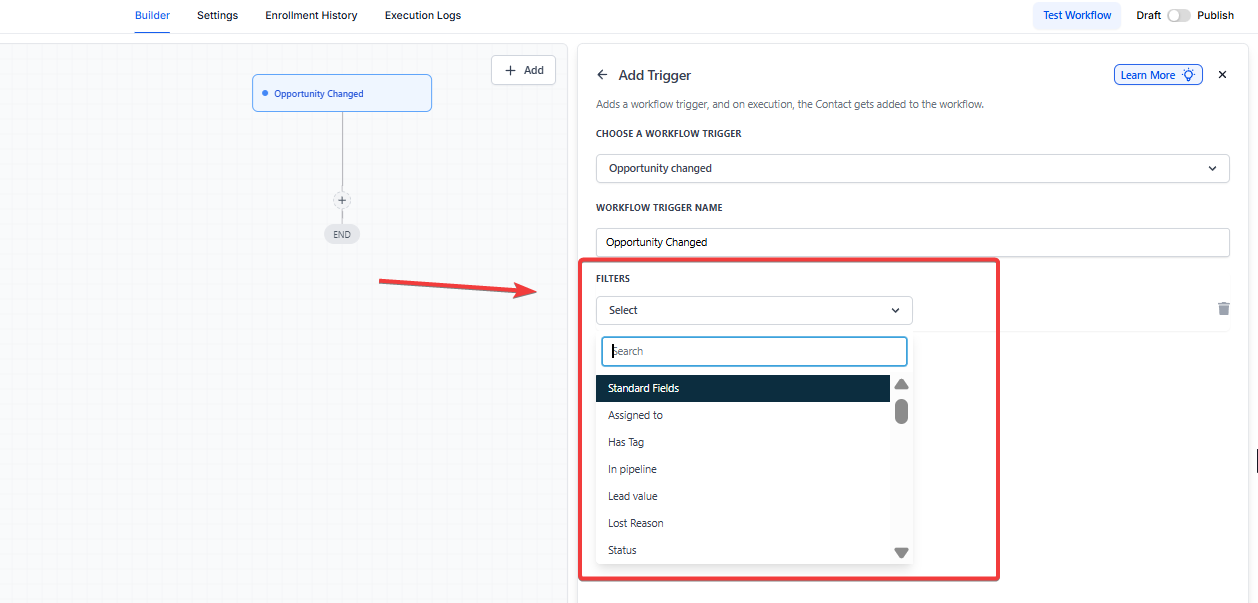Image resolution: width=1258 pixels, height=603 pixels.
Task: Open the Enrollment History tab
Action: click(x=311, y=16)
